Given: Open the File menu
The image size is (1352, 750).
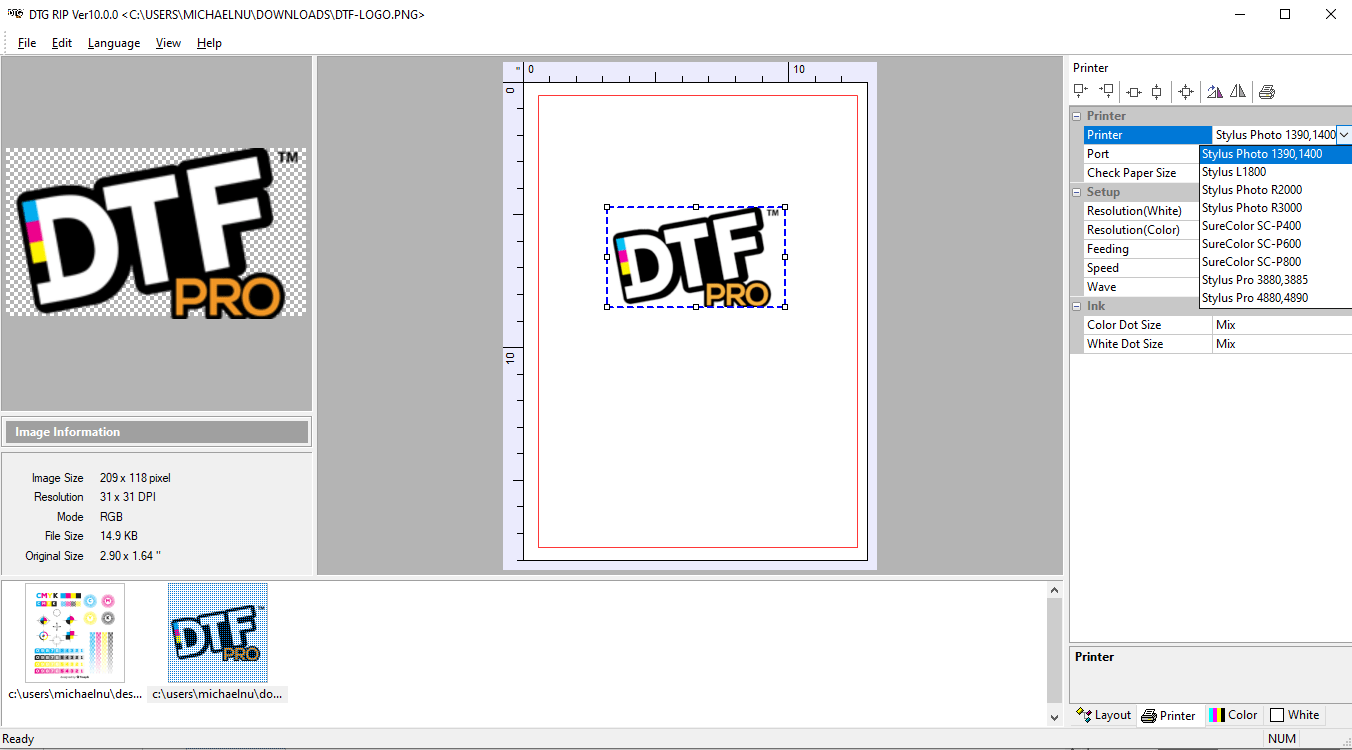Looking at the screenshot, I should [x=27, y=43].
